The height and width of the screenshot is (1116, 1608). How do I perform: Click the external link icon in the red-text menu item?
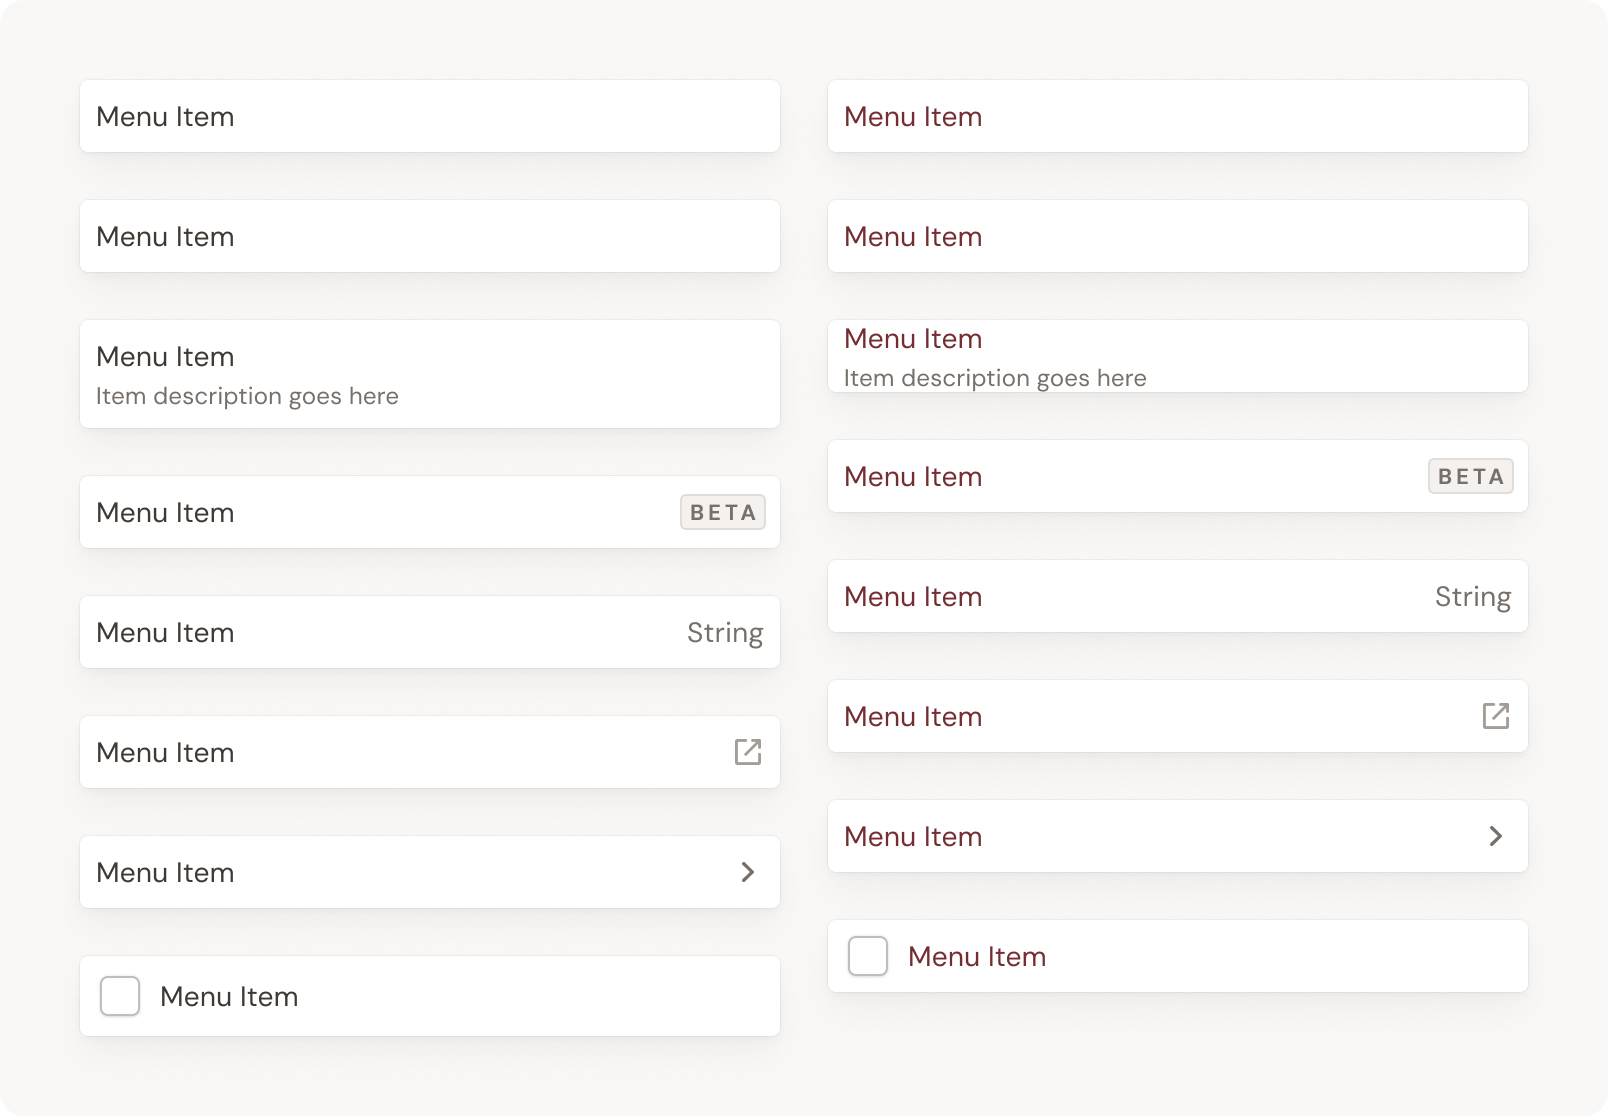1496,716
